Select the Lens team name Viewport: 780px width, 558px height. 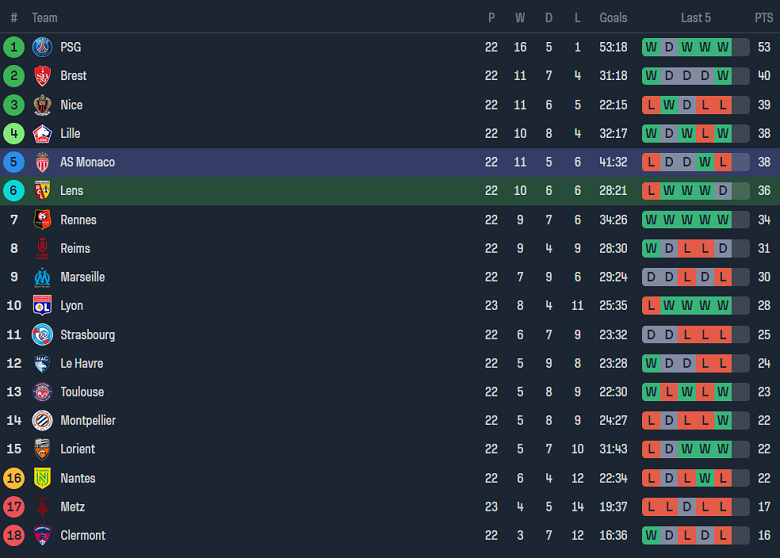(x=72, y=191)
